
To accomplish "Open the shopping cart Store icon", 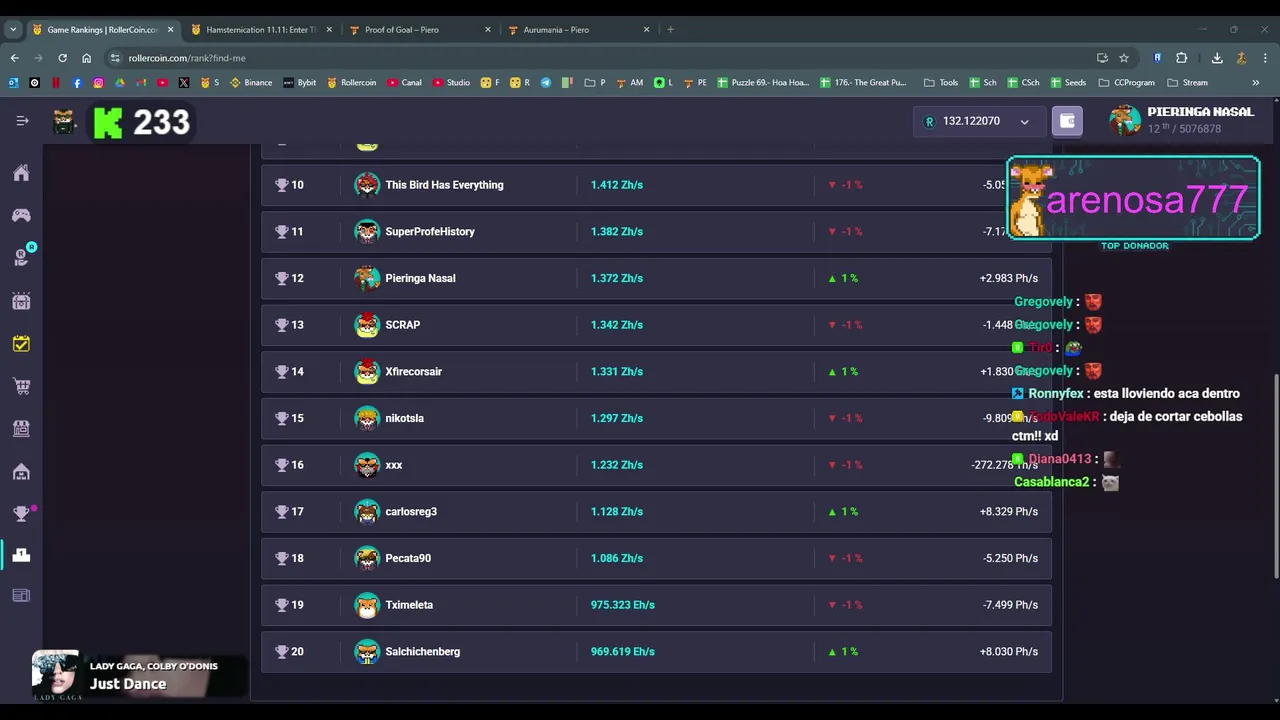I will coord(21,387).
